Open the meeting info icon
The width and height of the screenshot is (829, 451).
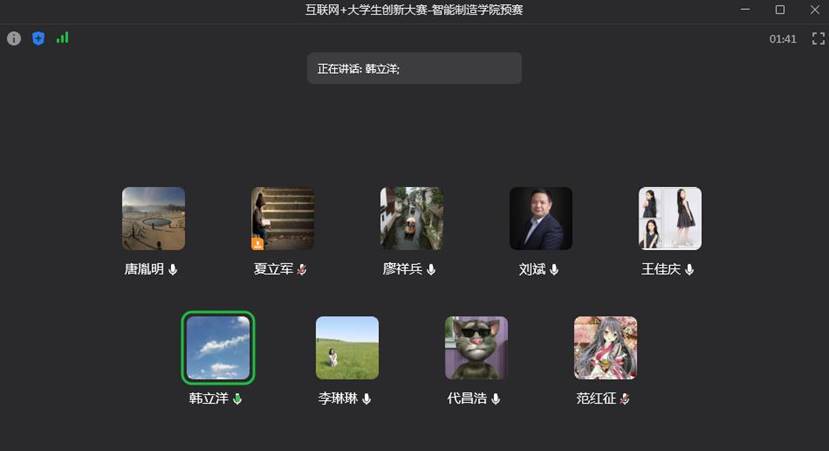tap(14, 38)
